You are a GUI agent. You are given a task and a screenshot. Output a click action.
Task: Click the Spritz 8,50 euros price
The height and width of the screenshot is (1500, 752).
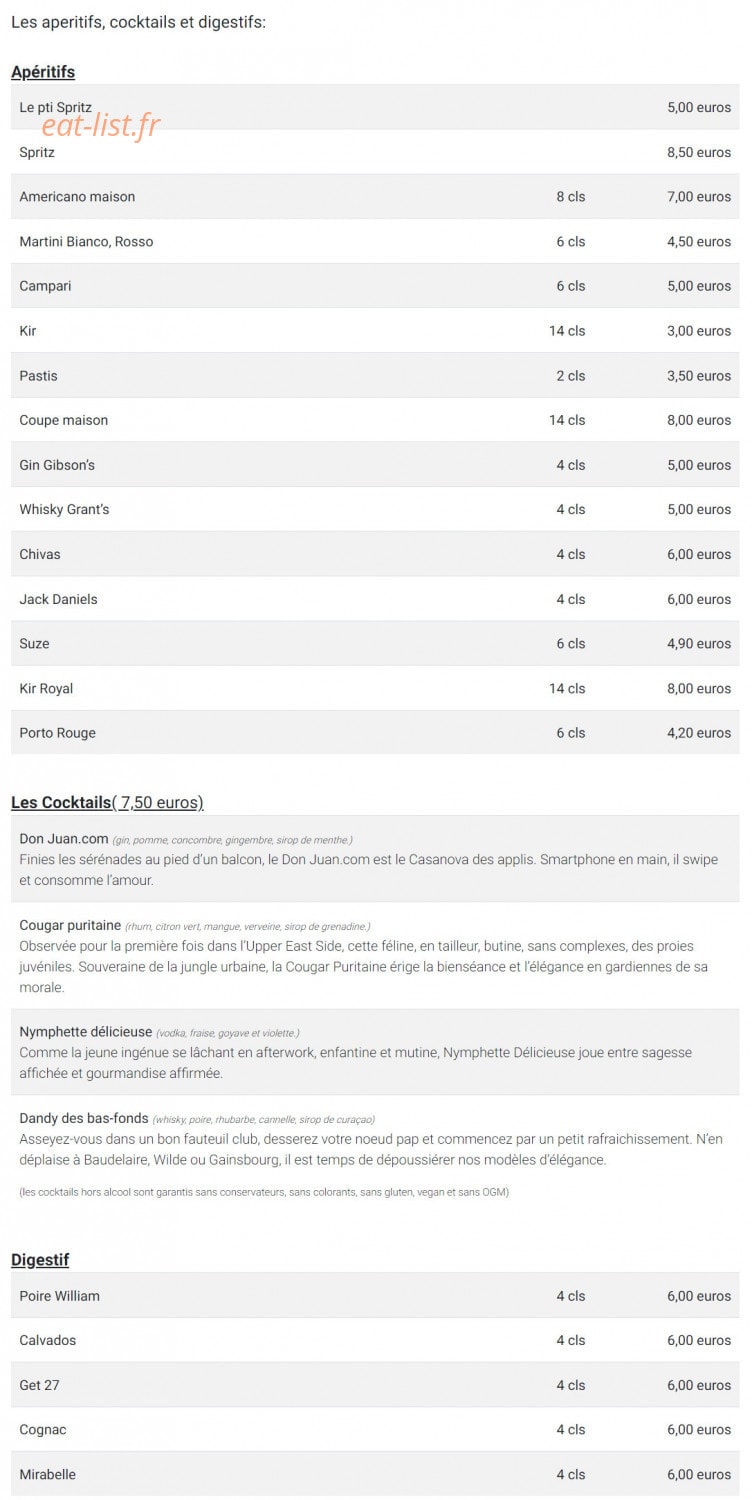[699, 152]
